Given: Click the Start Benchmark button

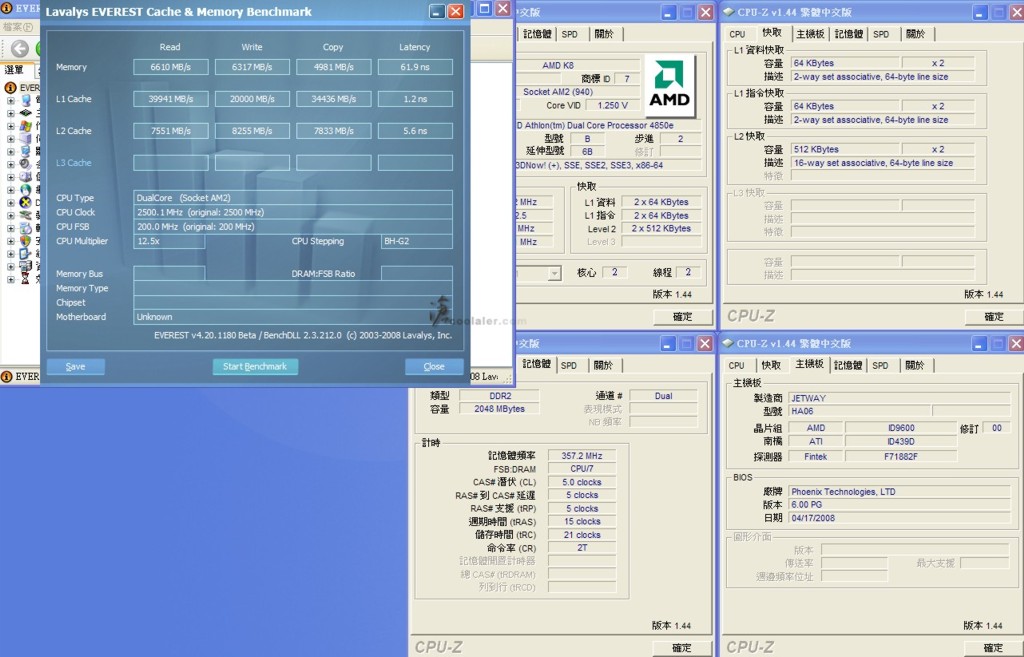Looking at the screenshot, I should click(x=255, y=366).
